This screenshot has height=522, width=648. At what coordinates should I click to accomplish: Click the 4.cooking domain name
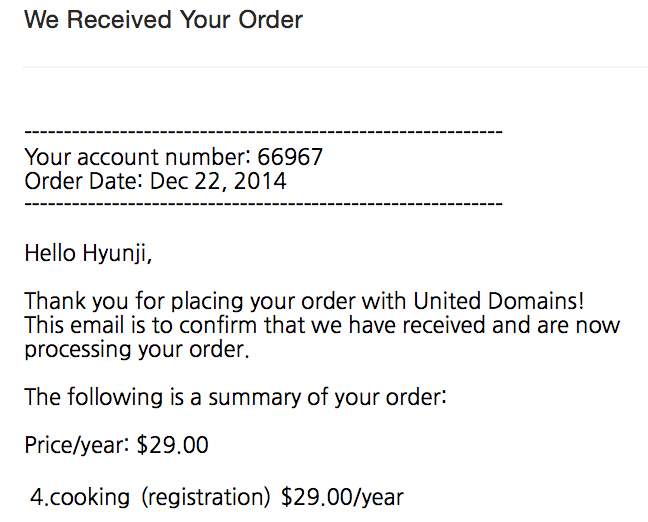point(80,497)
